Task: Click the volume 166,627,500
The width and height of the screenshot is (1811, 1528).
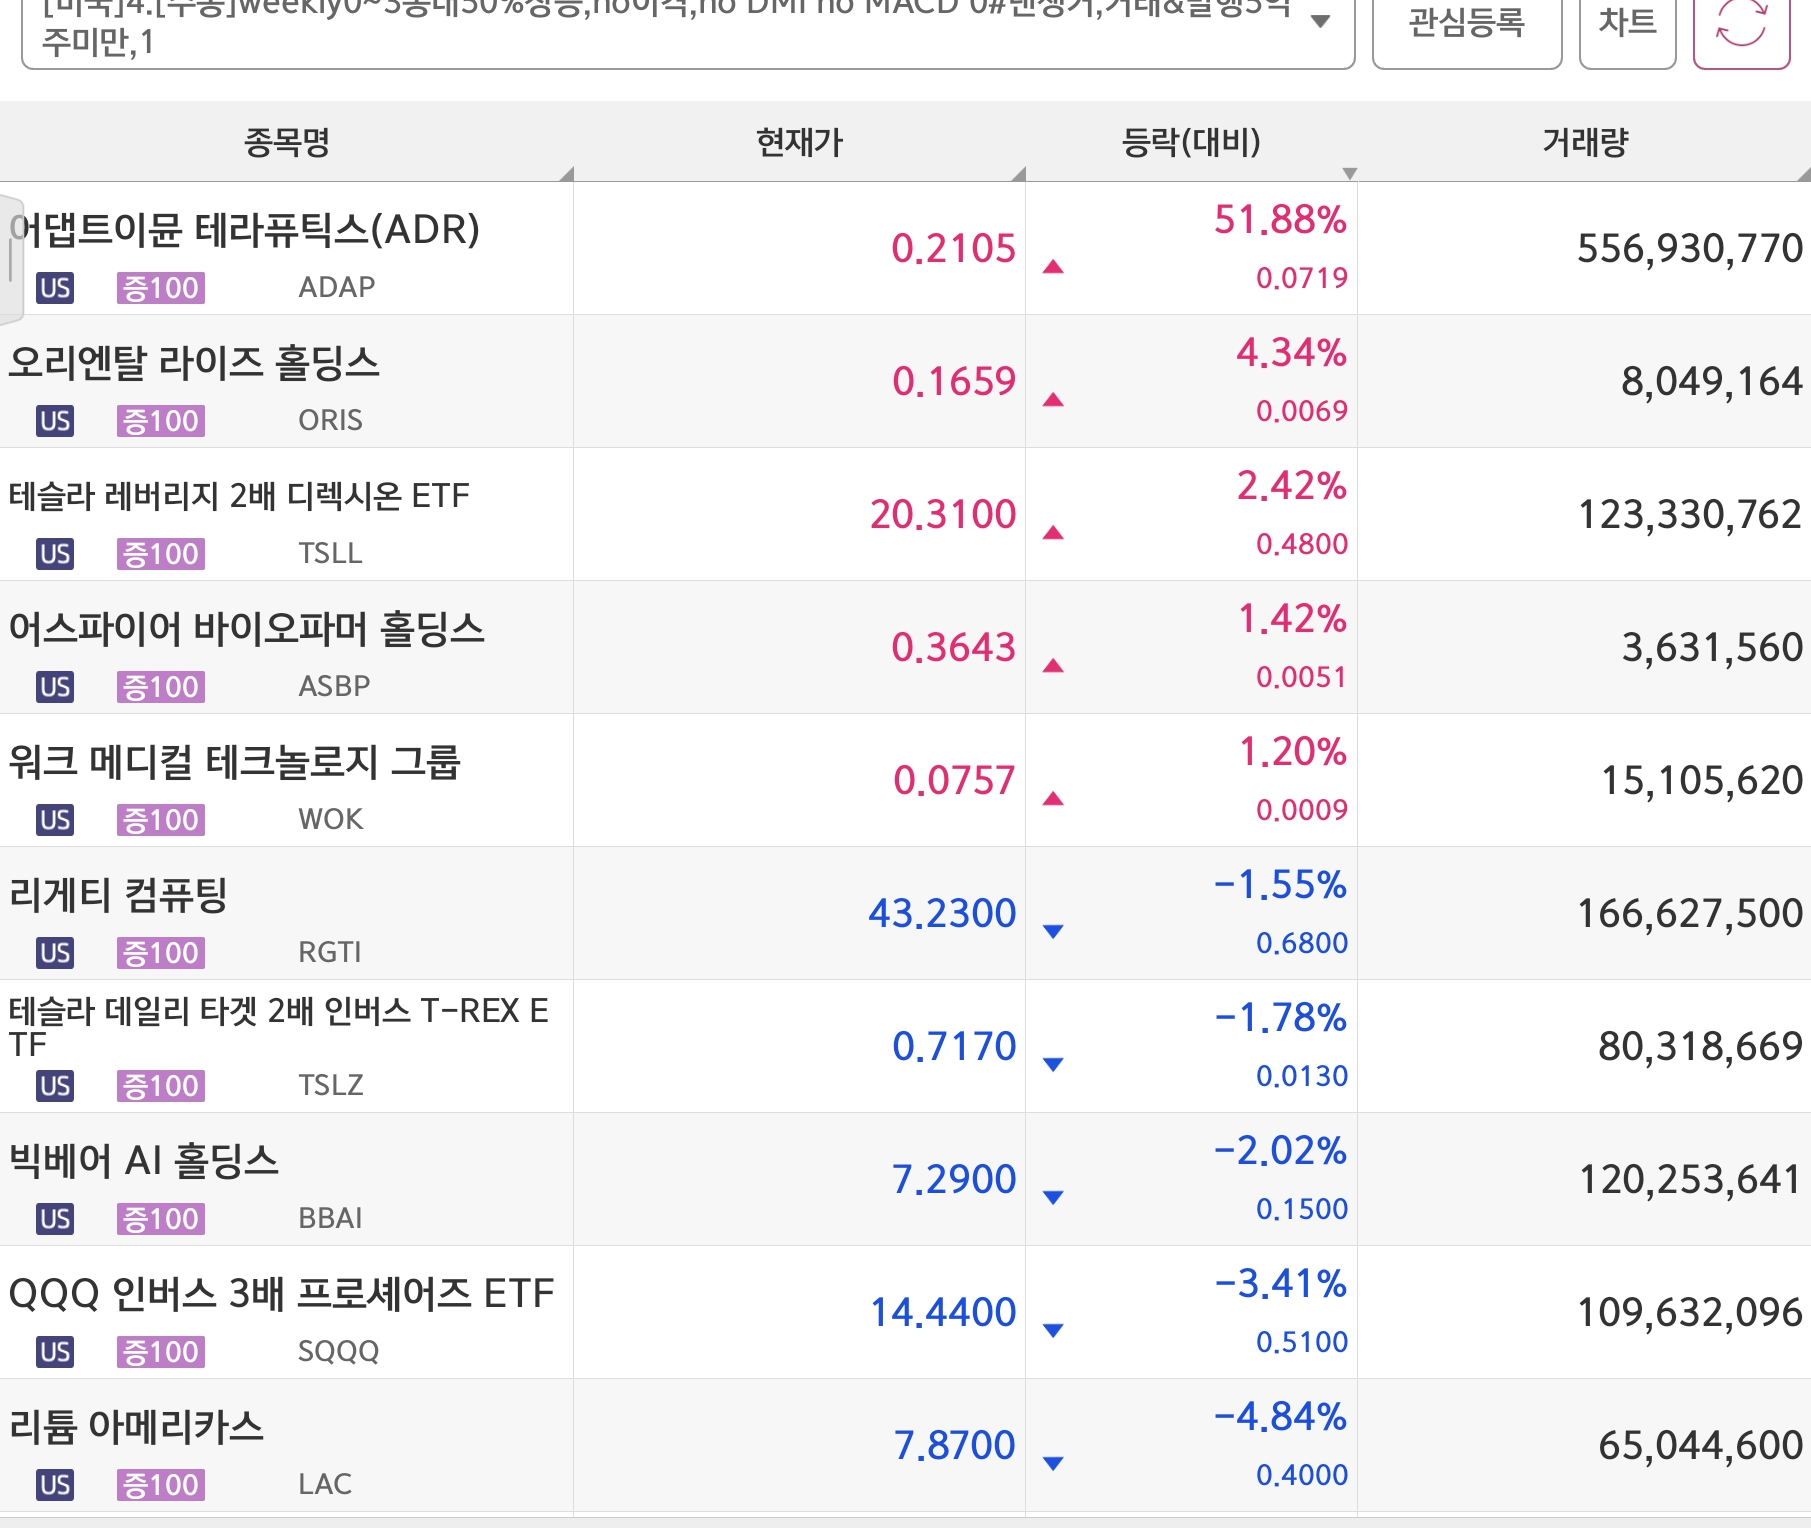Action: pyautogui.click(x=1690, y=913)
